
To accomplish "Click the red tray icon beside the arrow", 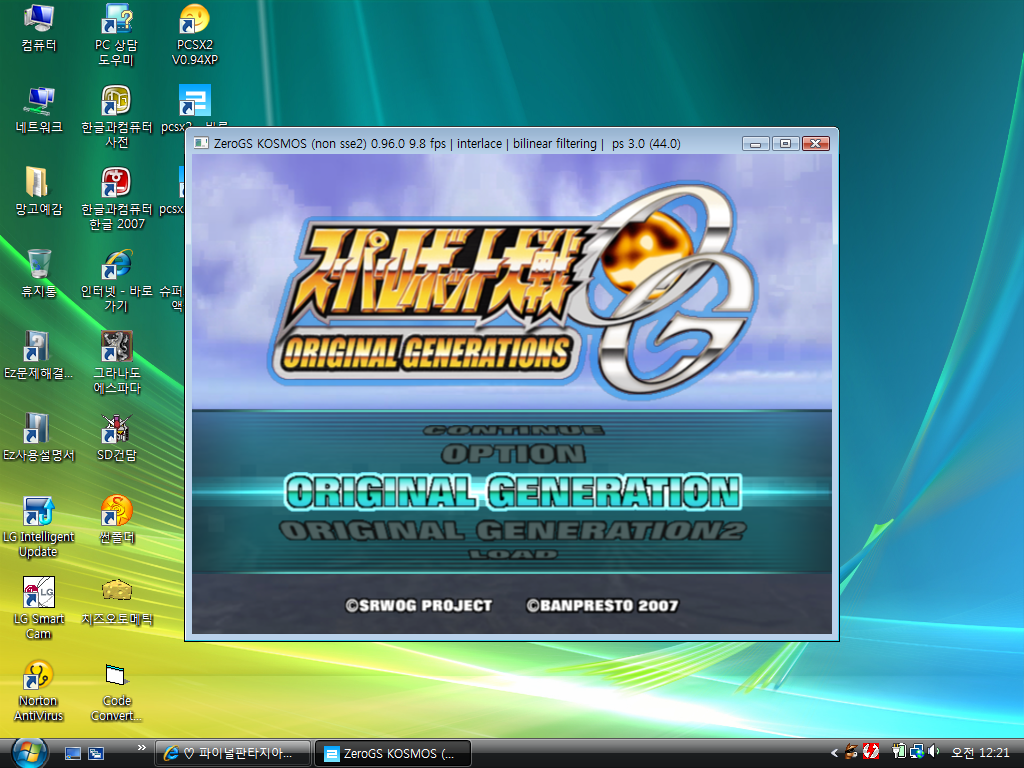I will 871,752.
